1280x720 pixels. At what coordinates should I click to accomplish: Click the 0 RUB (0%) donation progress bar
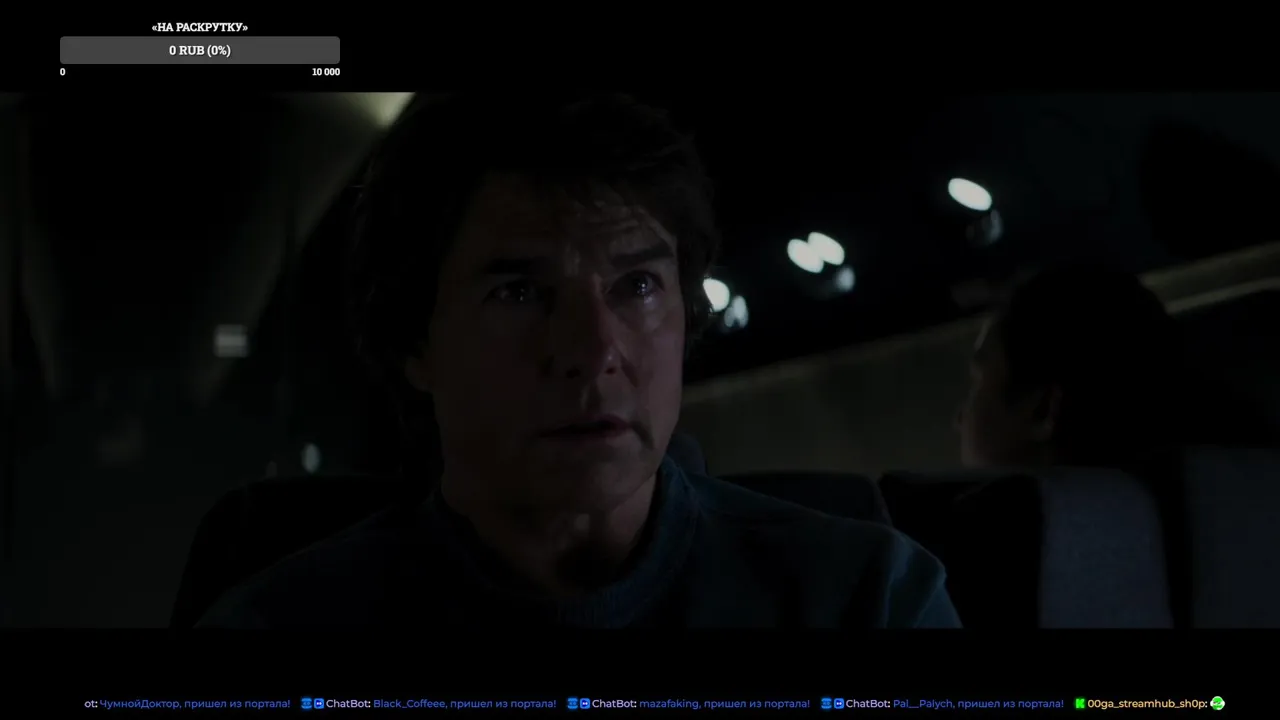pos(200,50)
